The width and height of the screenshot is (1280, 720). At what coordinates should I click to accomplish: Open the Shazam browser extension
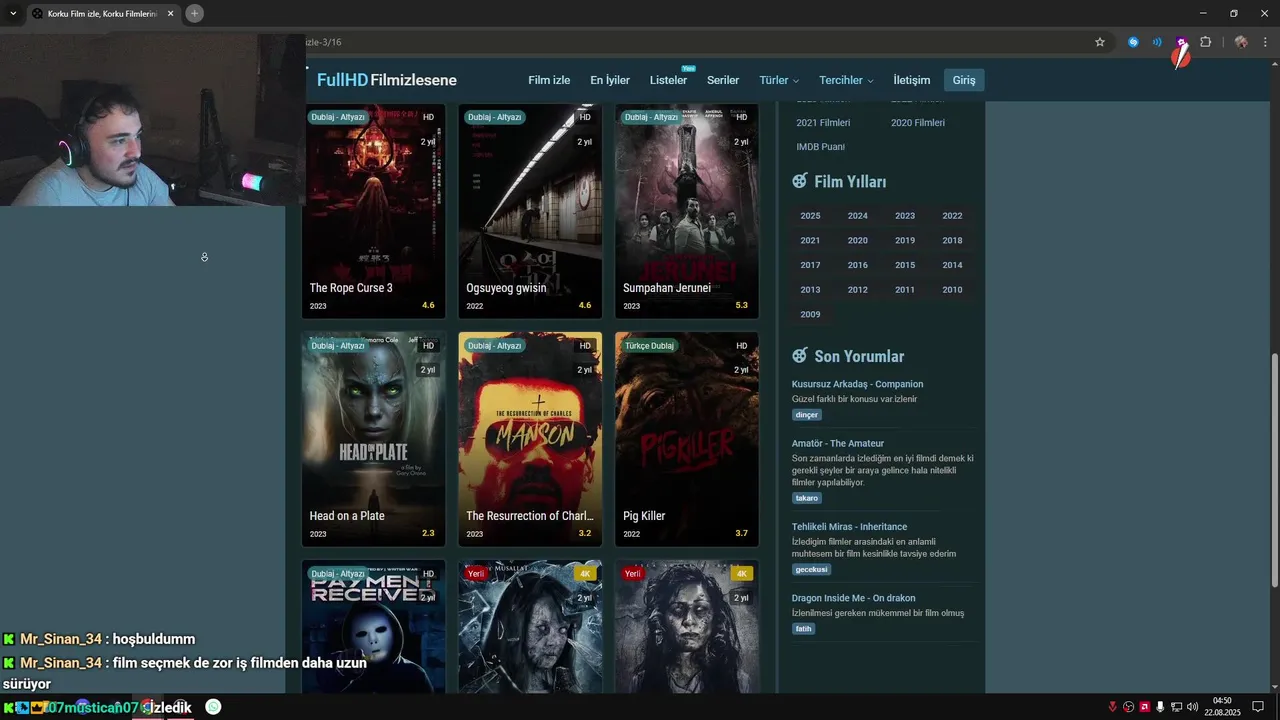click(x=1133, y=42)
